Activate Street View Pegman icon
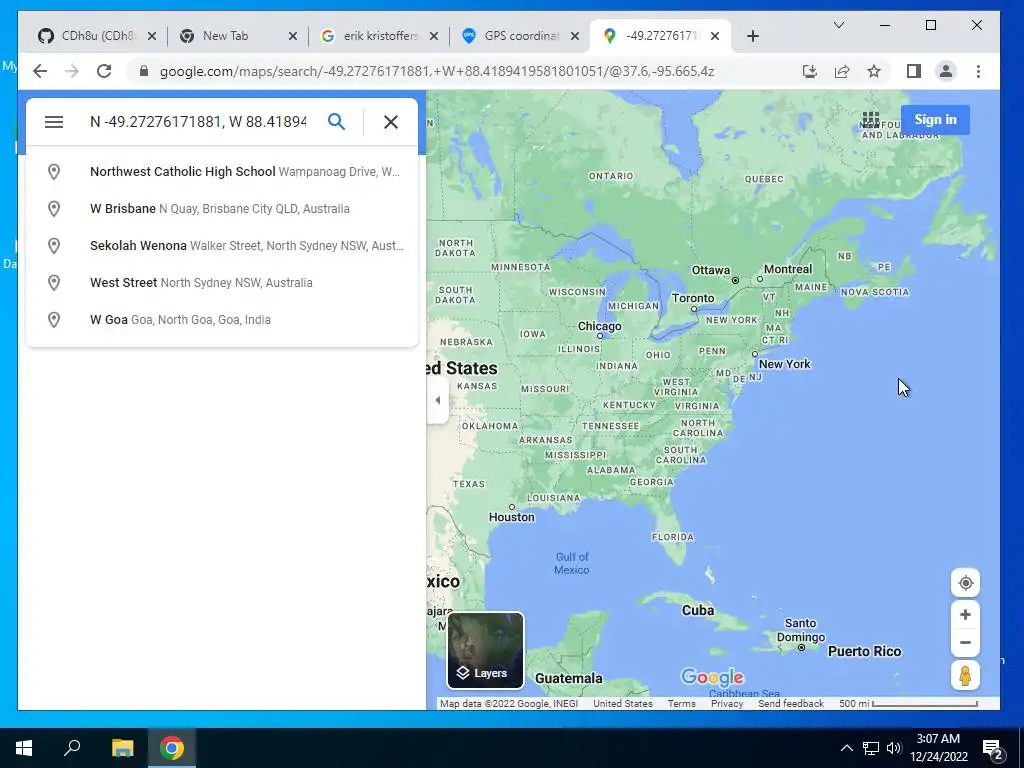Image resolution: width=1024 pixels, height=768 pixels. click(x=965, y=675)
